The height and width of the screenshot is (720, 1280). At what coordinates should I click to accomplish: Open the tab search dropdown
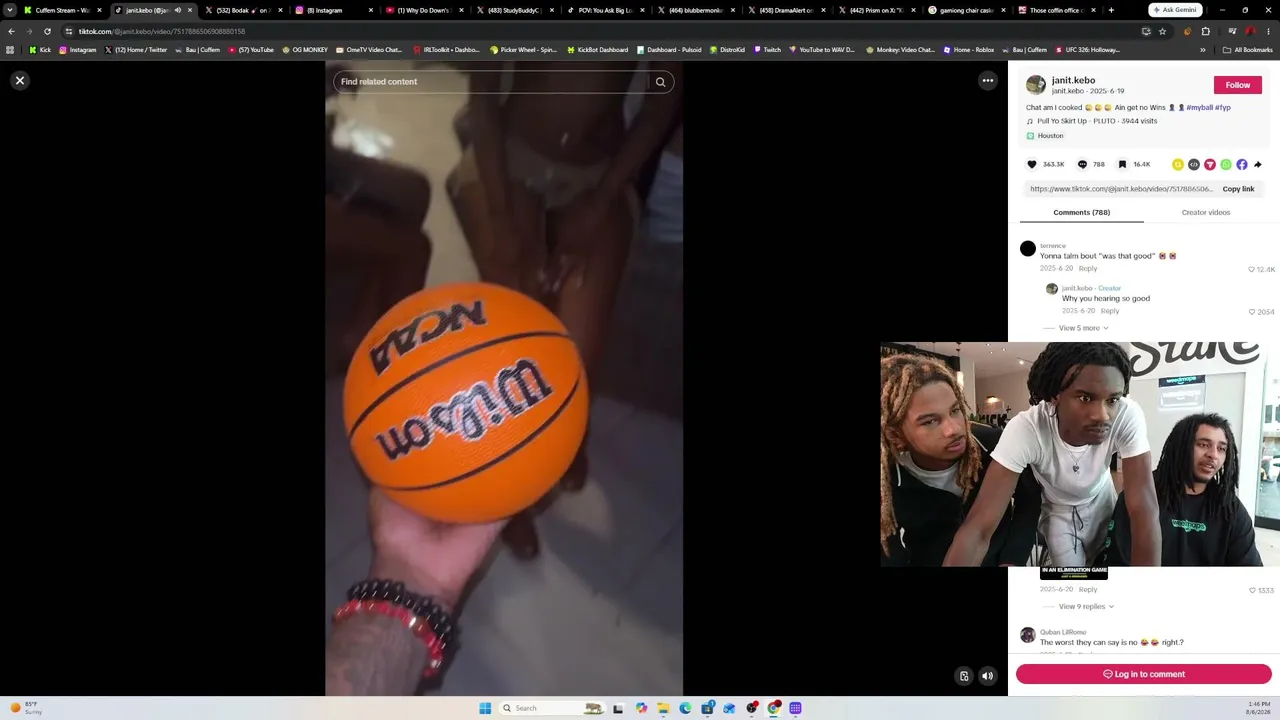pos(9,10)
